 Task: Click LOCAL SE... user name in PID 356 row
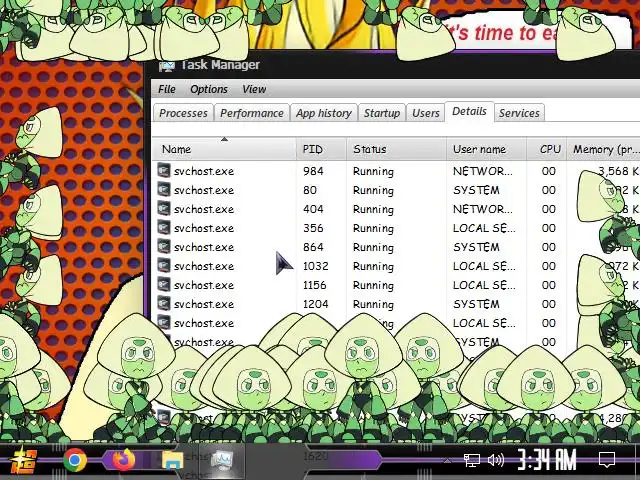point(484,228)
